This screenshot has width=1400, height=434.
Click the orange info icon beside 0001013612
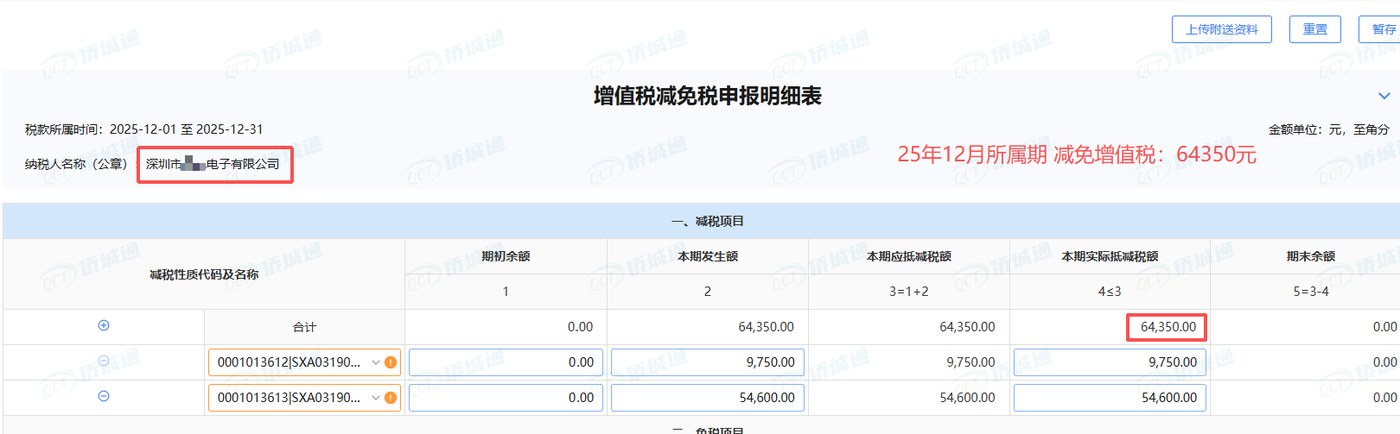[x=391, y=362]
